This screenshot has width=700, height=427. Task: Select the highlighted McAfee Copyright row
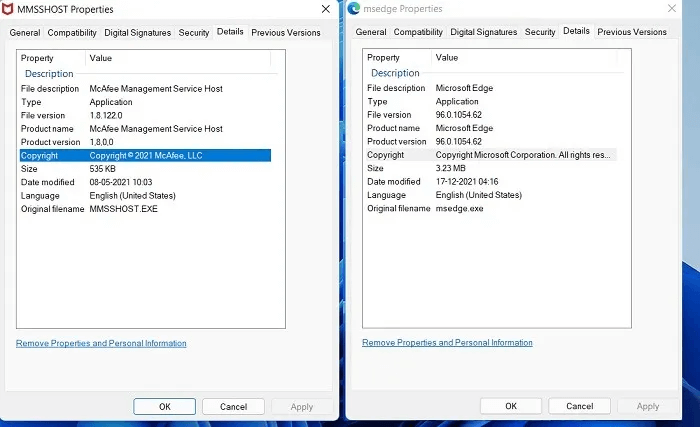point(144,156)
